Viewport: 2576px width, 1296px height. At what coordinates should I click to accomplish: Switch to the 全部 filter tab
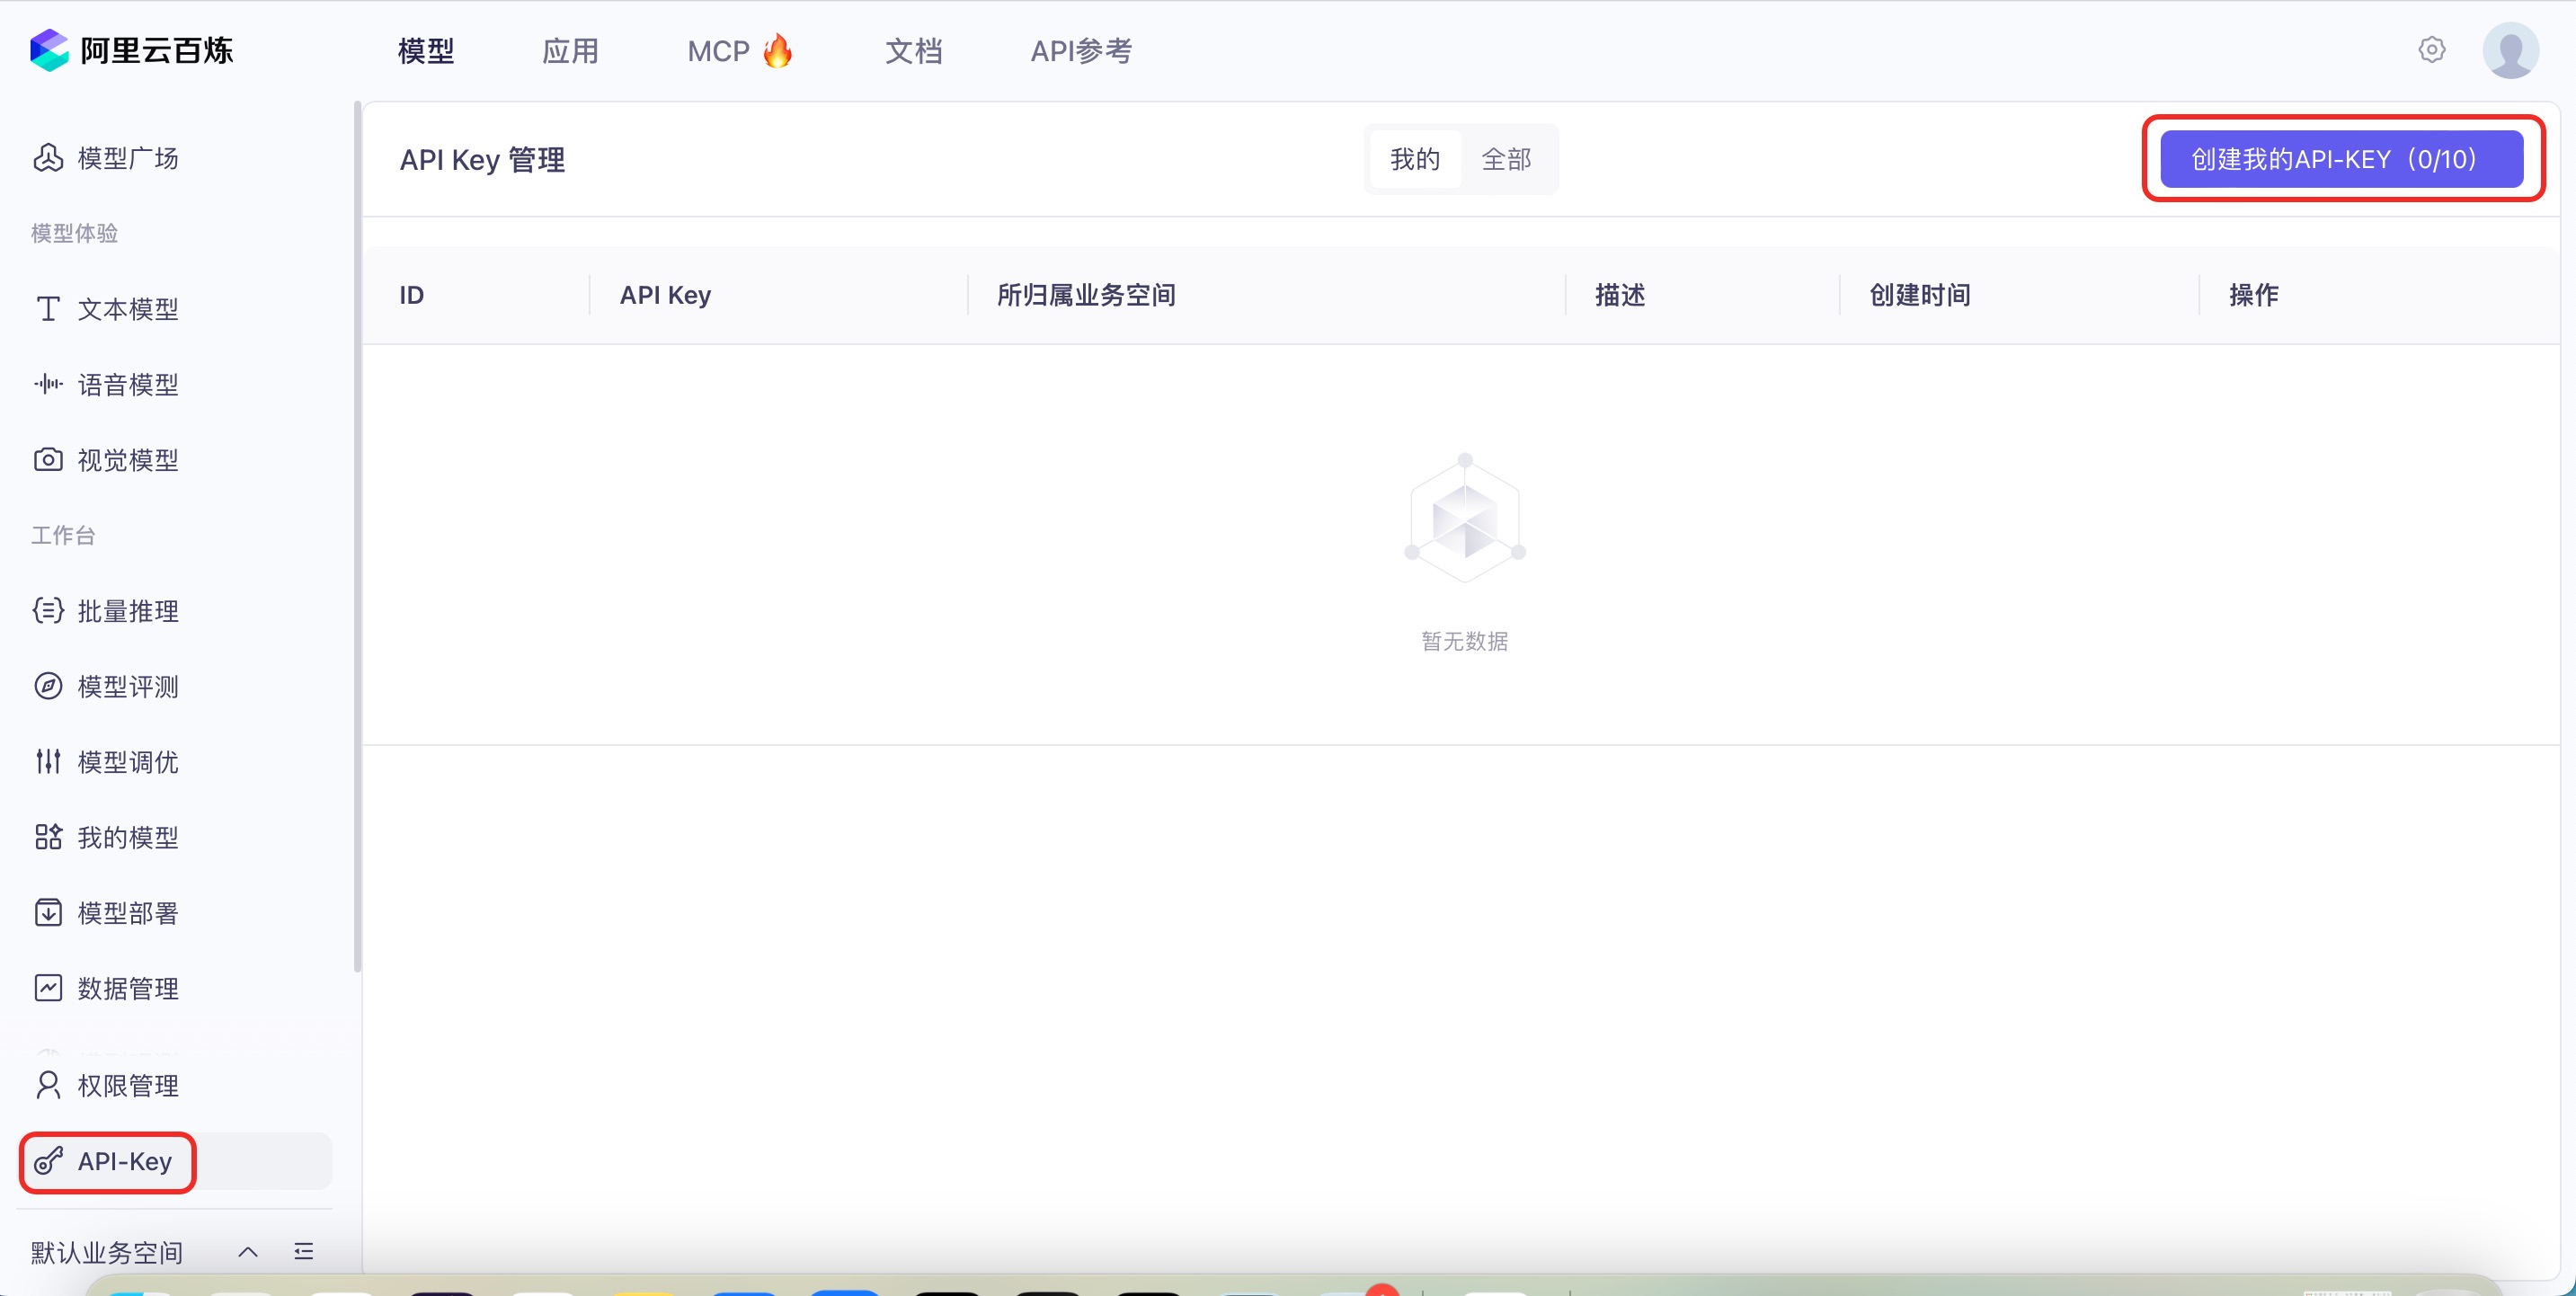pos(1507,158)
